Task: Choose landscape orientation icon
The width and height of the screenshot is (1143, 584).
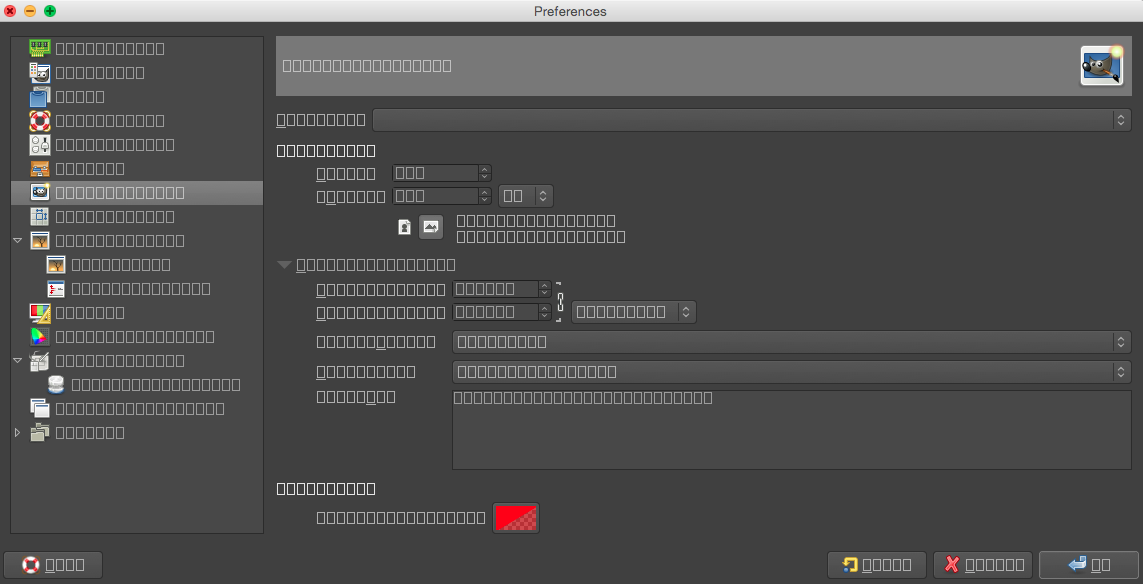Action: [x=431, y=227]
